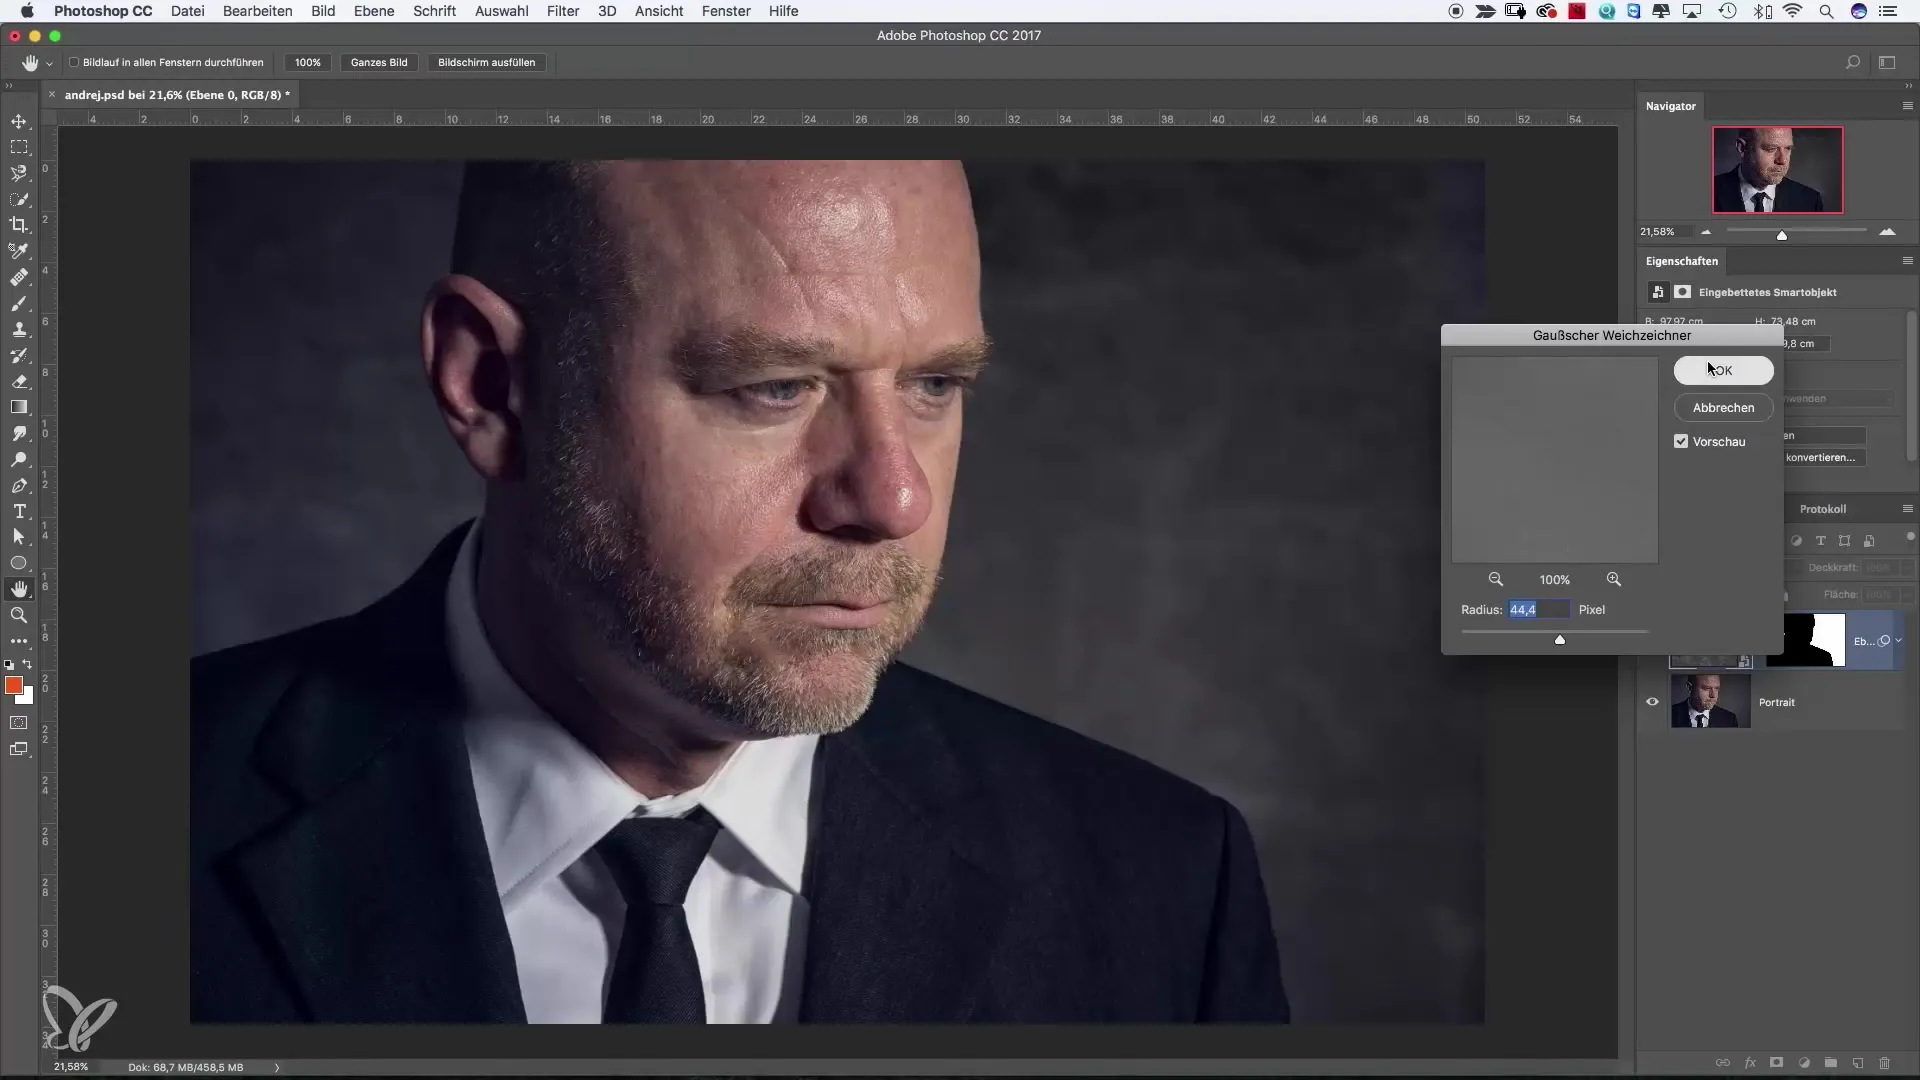1920x1080 pixels.
Task: Link layers with the chain icon
Action: tap(1723, 1063)
